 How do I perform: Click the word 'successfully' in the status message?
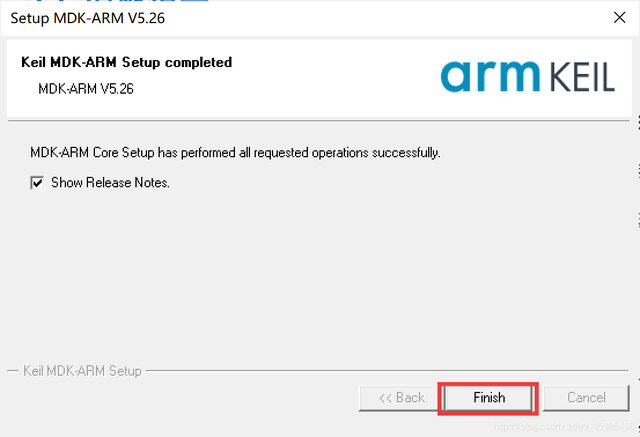(406, 153)
